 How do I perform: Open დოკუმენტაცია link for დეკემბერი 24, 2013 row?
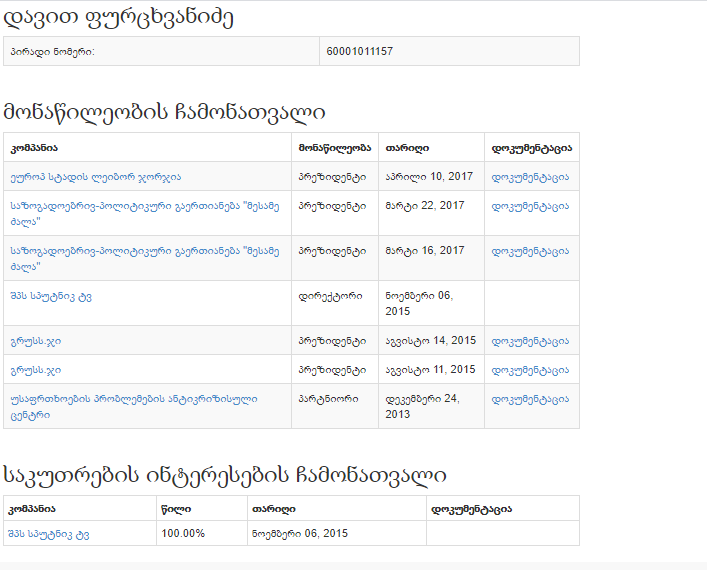pyautogui.click(x=530, y=399)
